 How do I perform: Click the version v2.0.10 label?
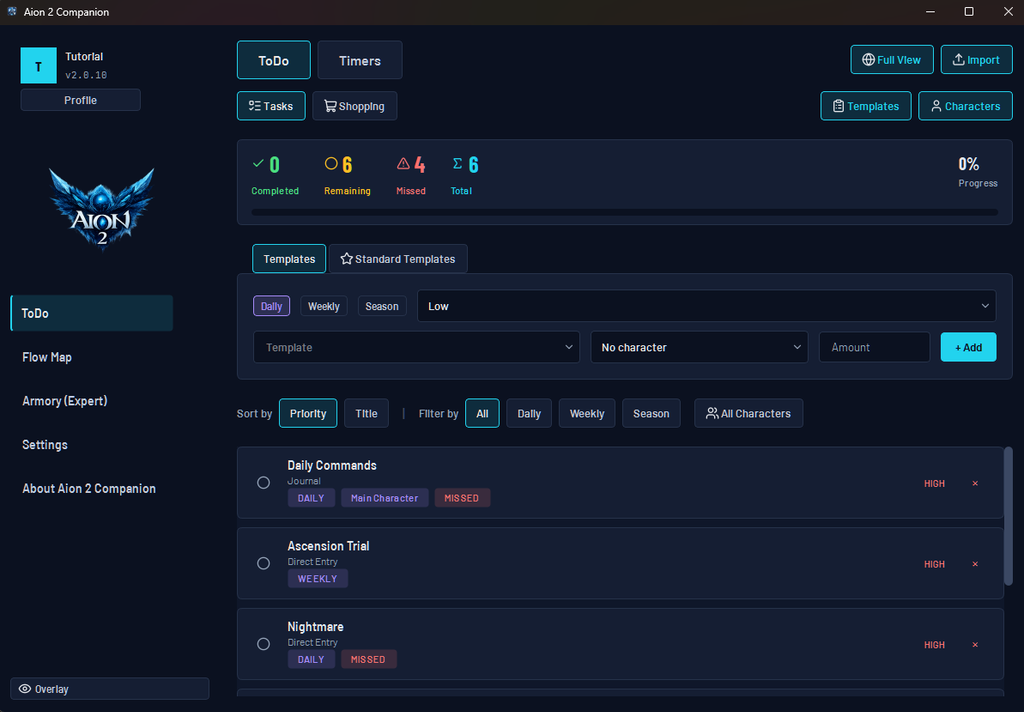86,75
